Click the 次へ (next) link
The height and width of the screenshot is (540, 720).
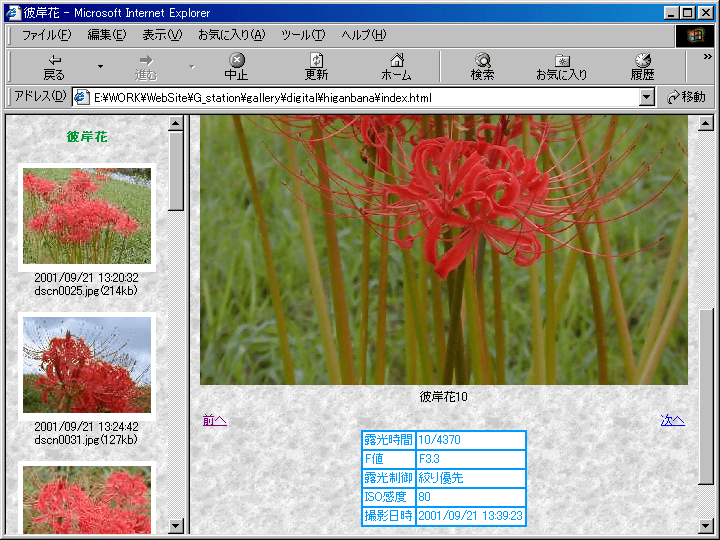tap(672, 421)
